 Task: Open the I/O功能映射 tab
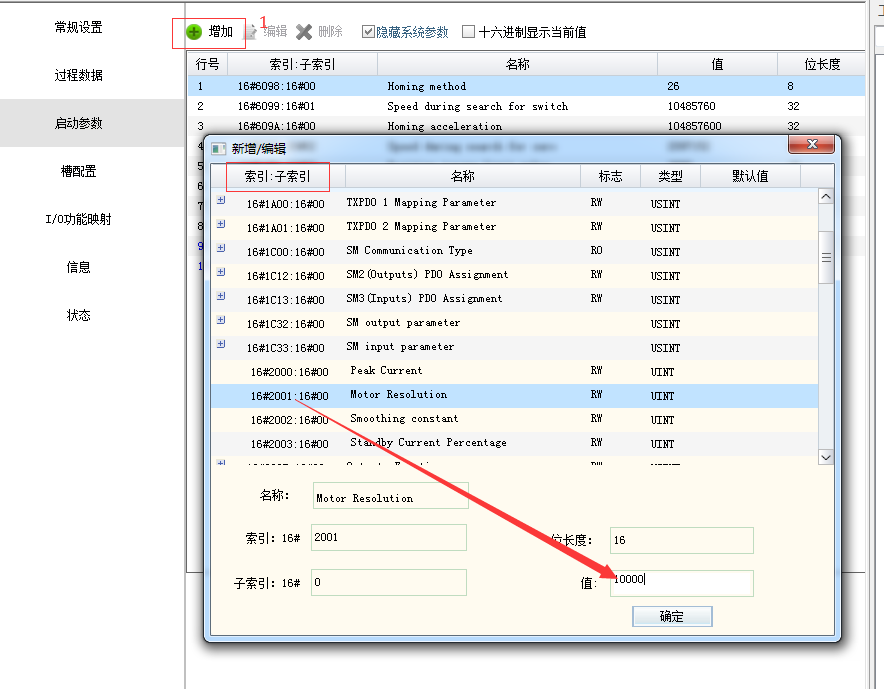pyautogui.click(x=78, y=219)
